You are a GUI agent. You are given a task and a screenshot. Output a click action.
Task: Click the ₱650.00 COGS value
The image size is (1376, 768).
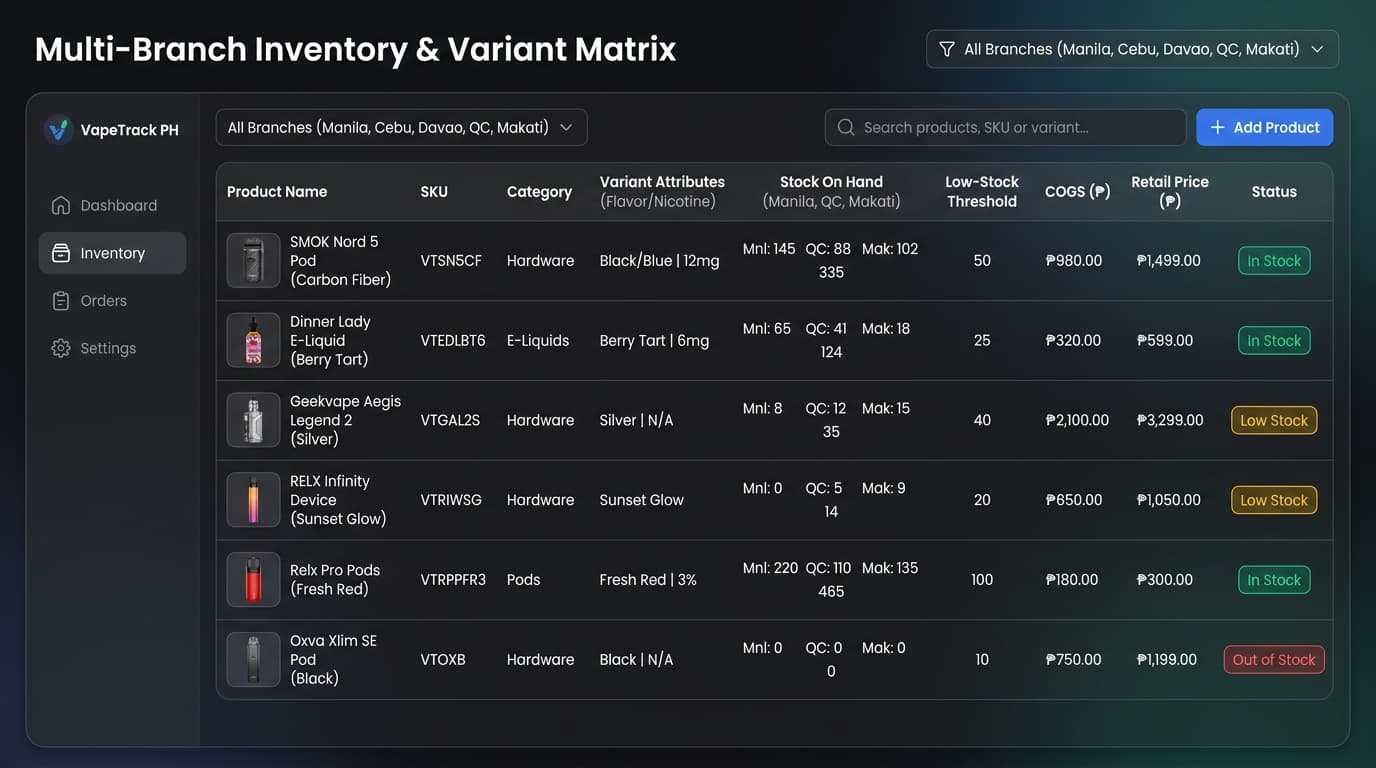[x=1074, y=500]
